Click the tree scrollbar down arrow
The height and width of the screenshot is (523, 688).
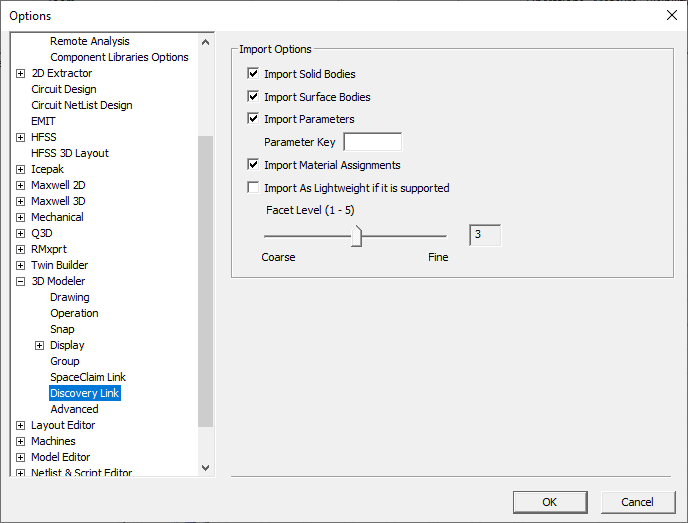click(206, 466)
